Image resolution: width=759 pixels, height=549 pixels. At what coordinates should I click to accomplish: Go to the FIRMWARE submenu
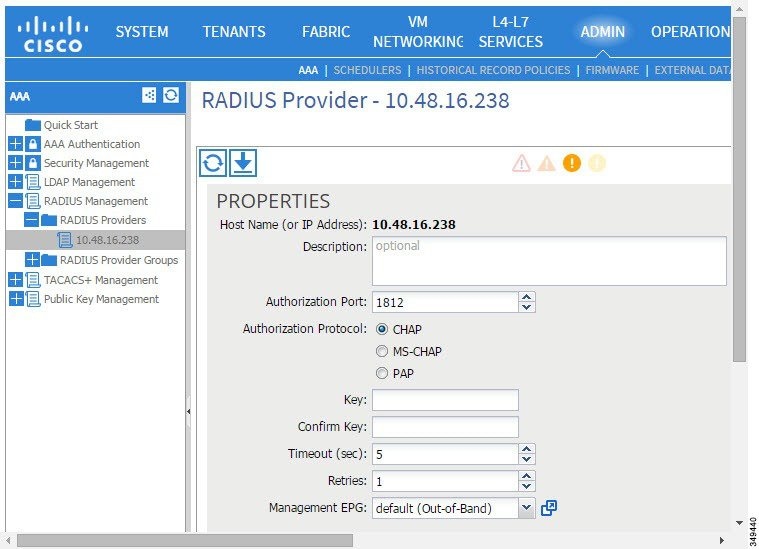point(612,70)
